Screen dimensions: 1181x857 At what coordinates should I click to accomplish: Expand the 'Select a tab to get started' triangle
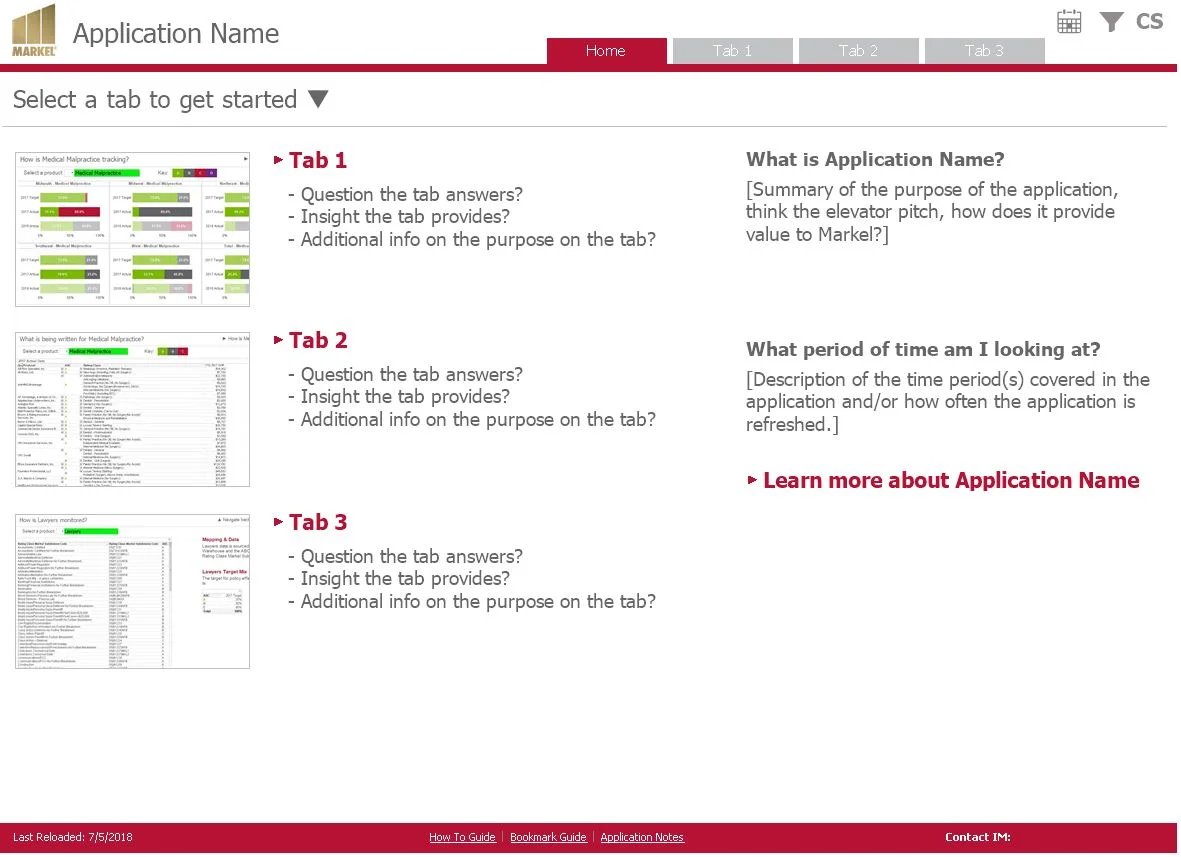(x=317, y=98)
